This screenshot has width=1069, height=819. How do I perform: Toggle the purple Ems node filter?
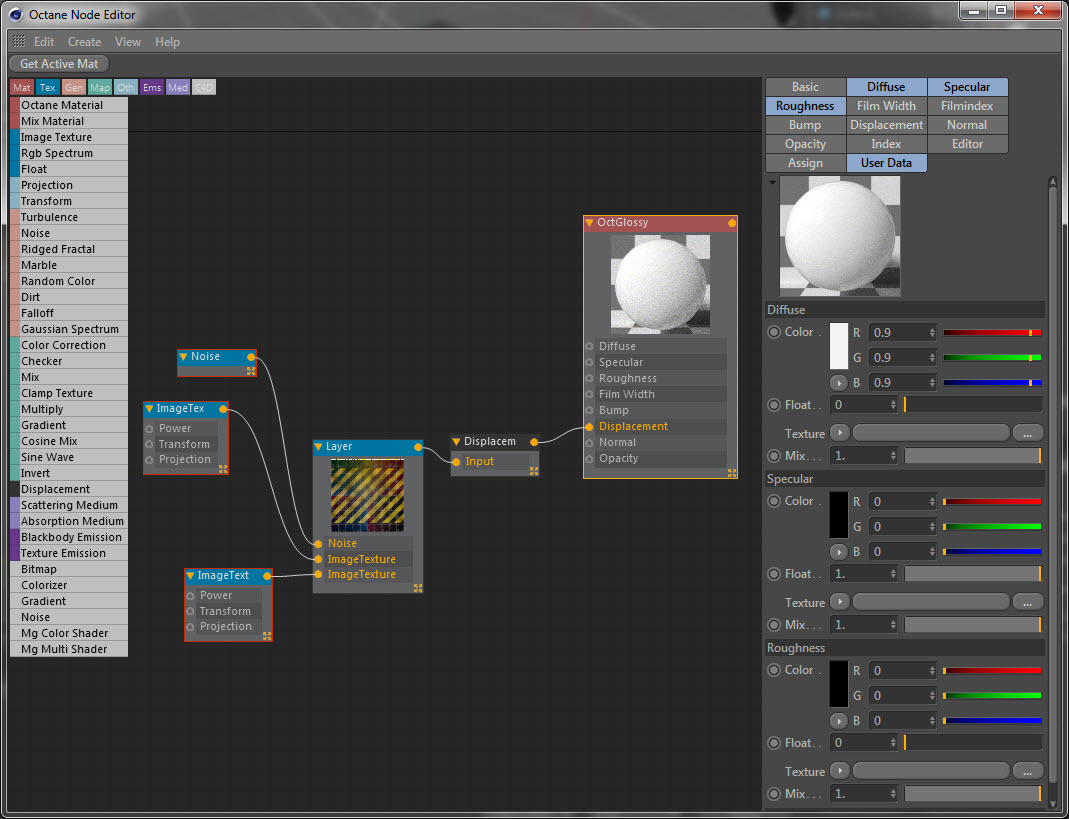(152, 87)
